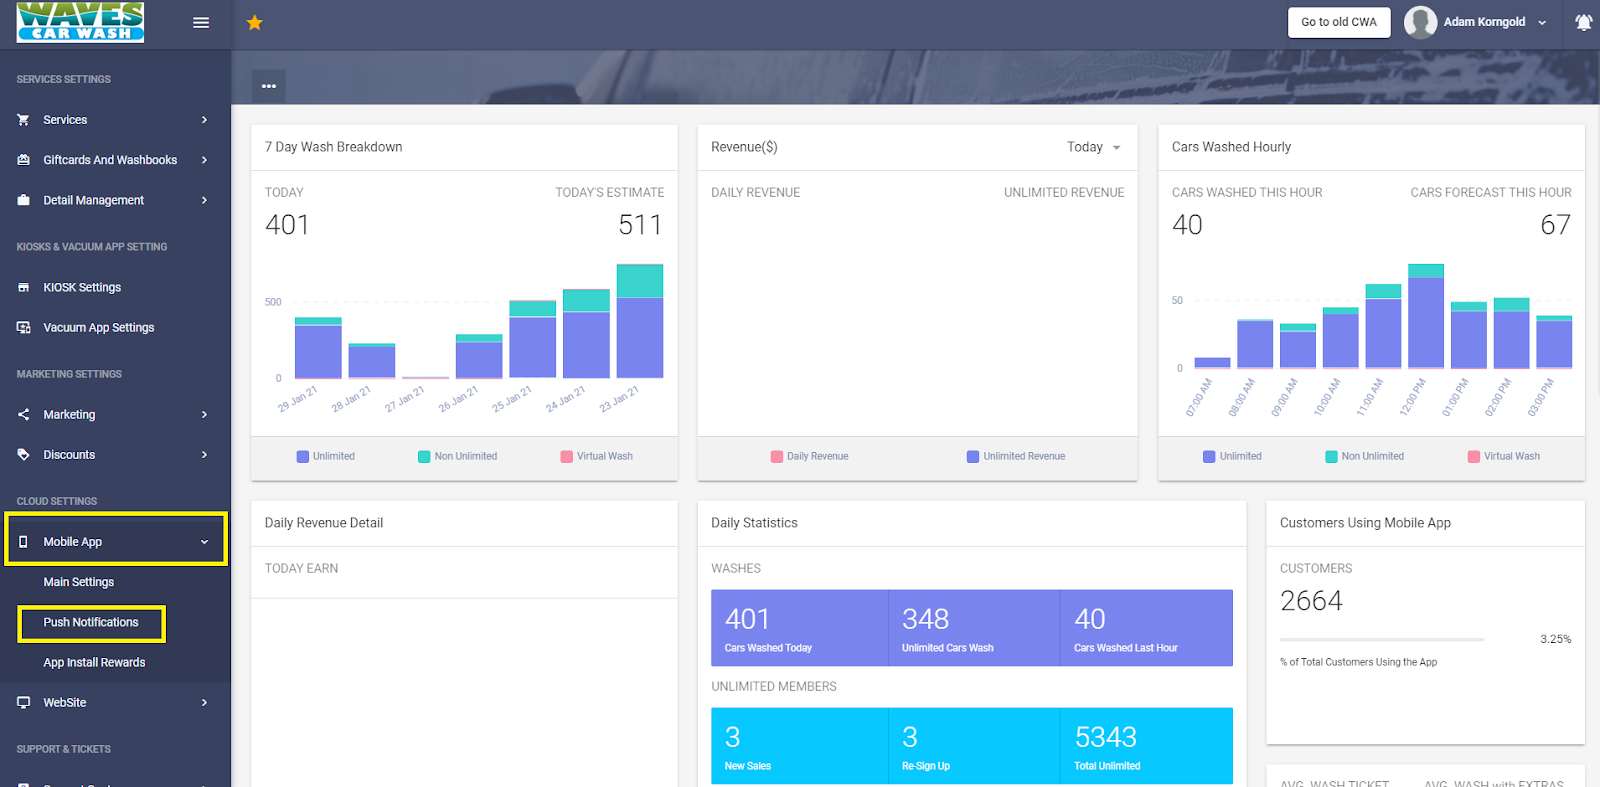
Task: Click the customers using app progress bar
Action: point(1381,639)
